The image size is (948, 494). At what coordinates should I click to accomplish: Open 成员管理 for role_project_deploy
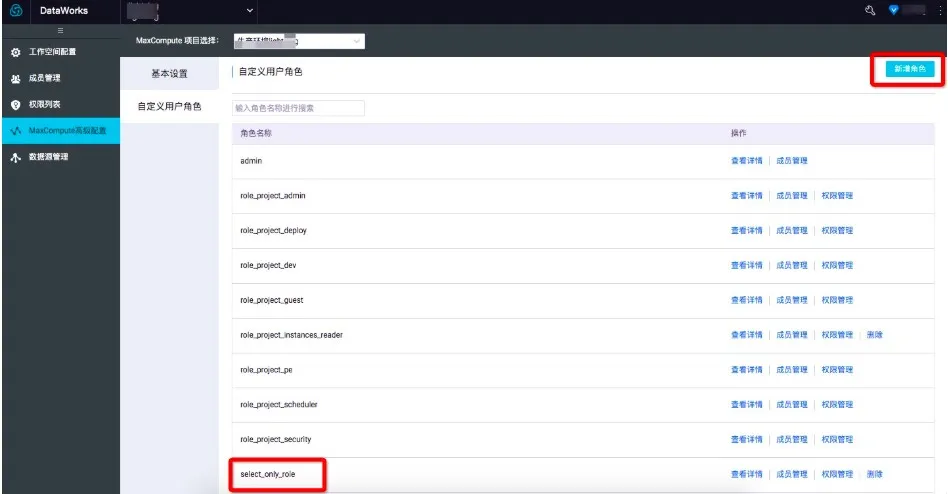[x=792, y=230]
